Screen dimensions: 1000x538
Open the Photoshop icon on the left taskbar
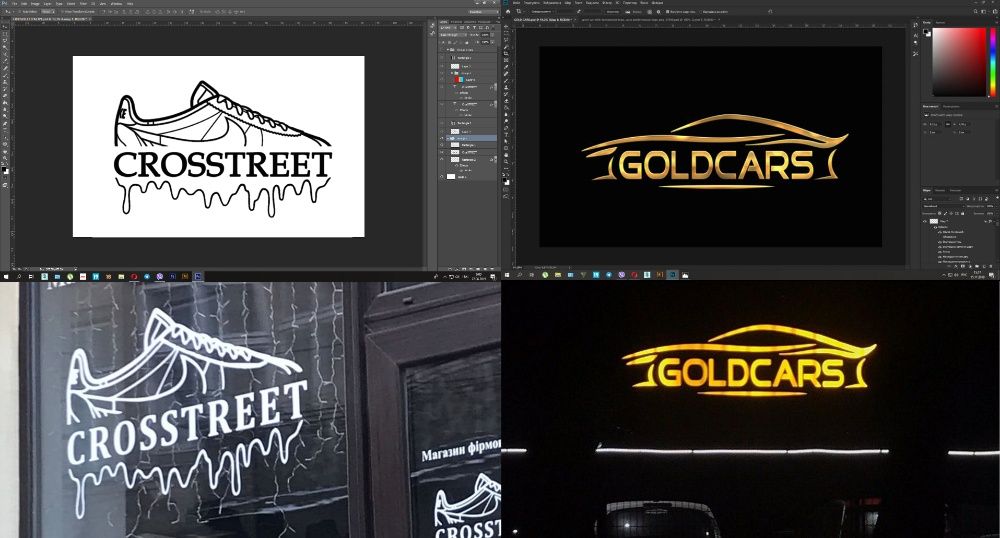point(198,276)
